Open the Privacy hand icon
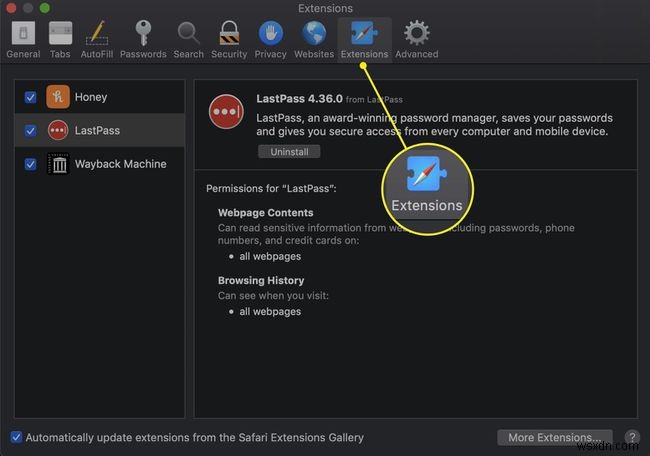The width and height of the screenshot is (650, 456). tap(271, 33)
